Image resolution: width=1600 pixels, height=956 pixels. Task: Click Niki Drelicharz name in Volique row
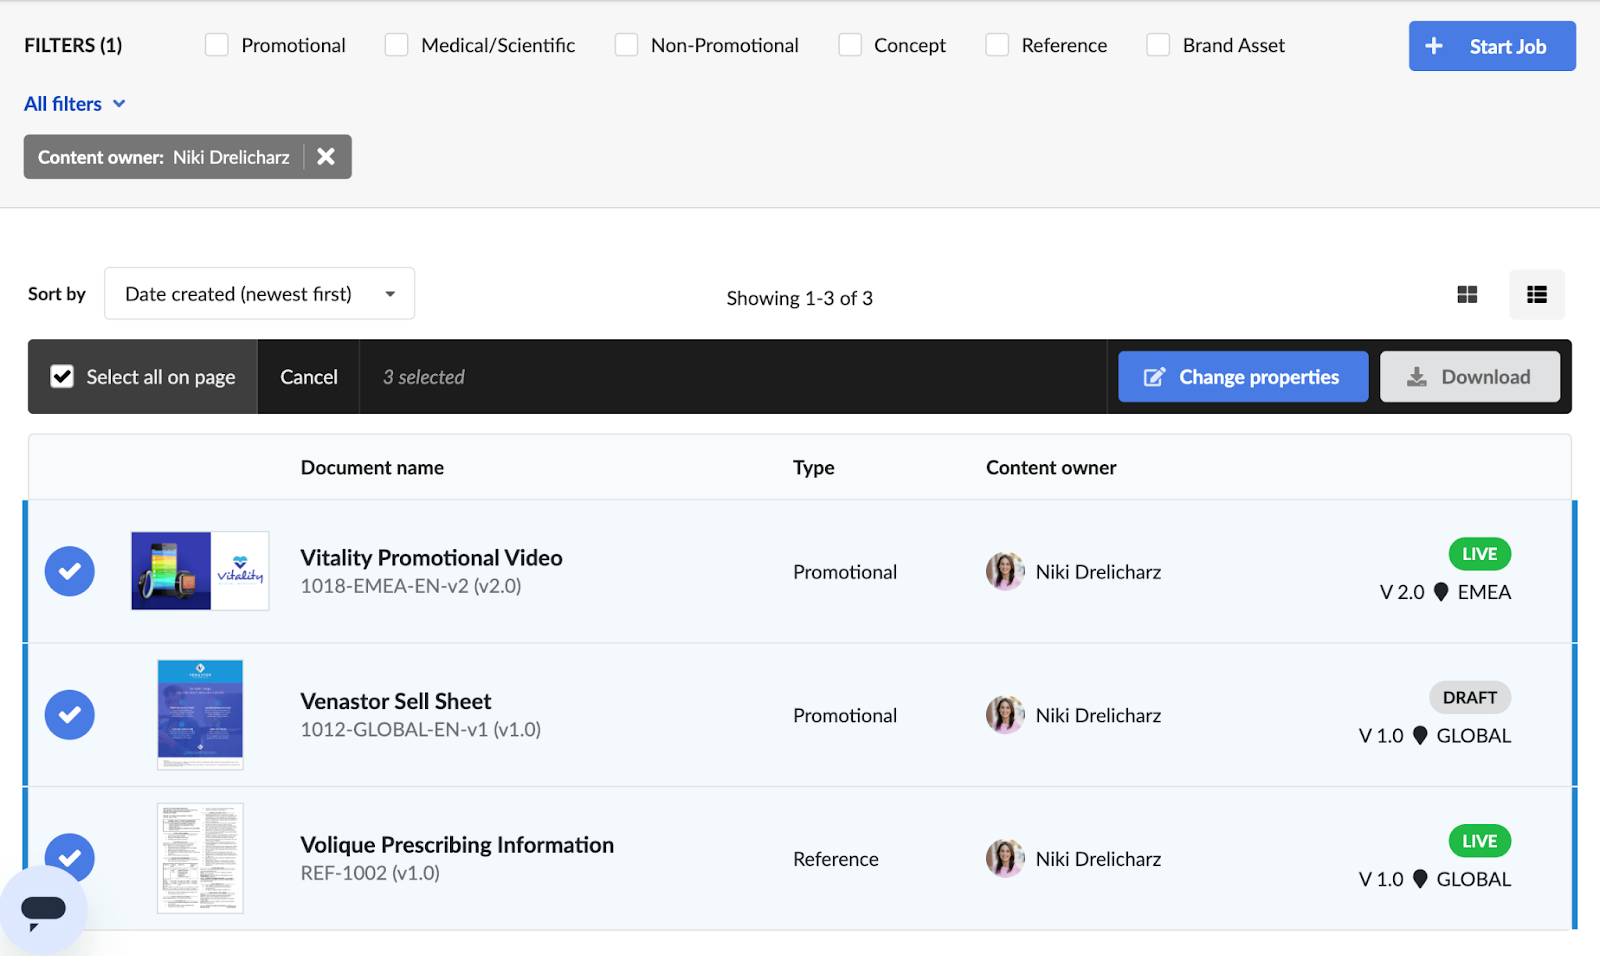[x=1098, y=859]
